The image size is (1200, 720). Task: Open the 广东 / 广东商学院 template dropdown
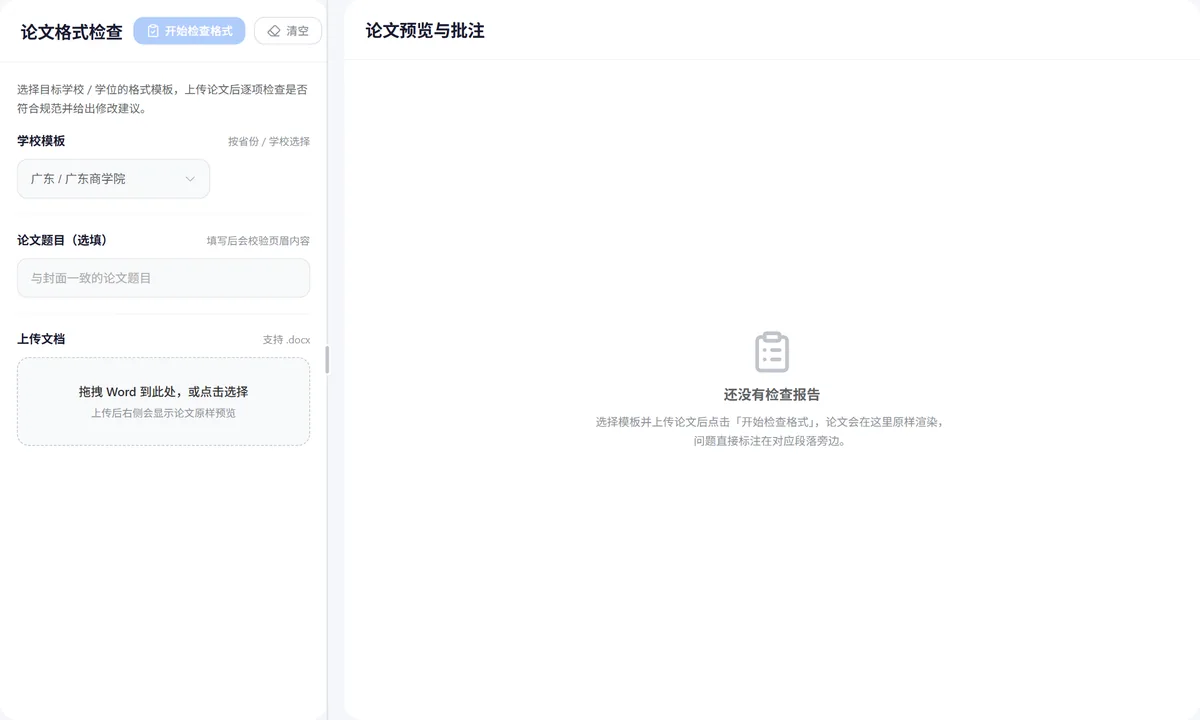click(113, 179)
